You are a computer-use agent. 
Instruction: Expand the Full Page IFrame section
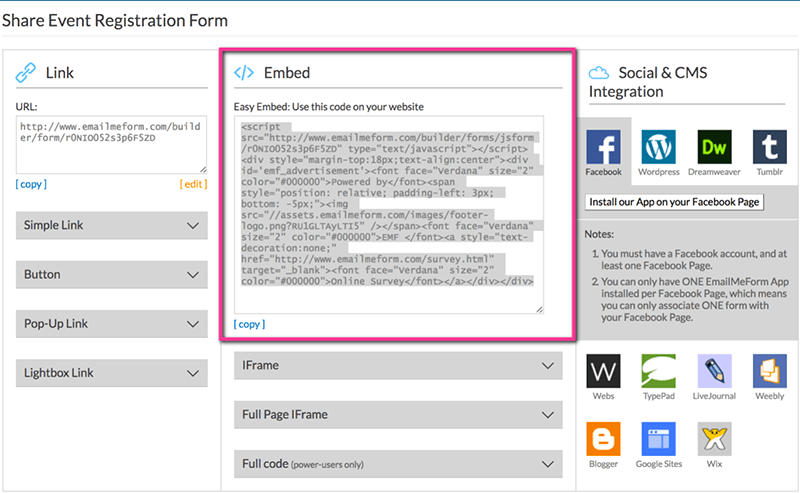(398, 414)
